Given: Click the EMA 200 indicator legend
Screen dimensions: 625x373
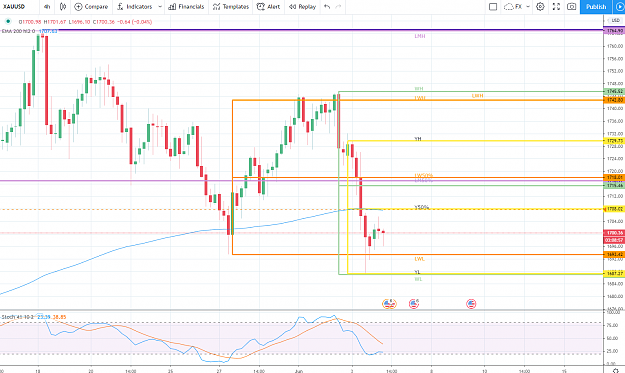Looking at the screenshot, I should 29,31.
